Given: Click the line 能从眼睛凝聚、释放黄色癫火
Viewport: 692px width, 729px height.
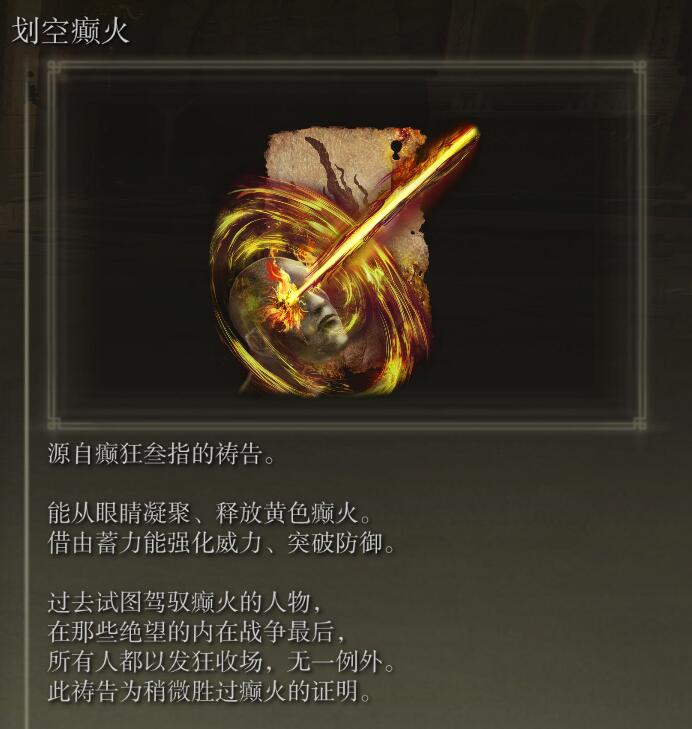Looking at the screenshot, I should click(209, 513).
